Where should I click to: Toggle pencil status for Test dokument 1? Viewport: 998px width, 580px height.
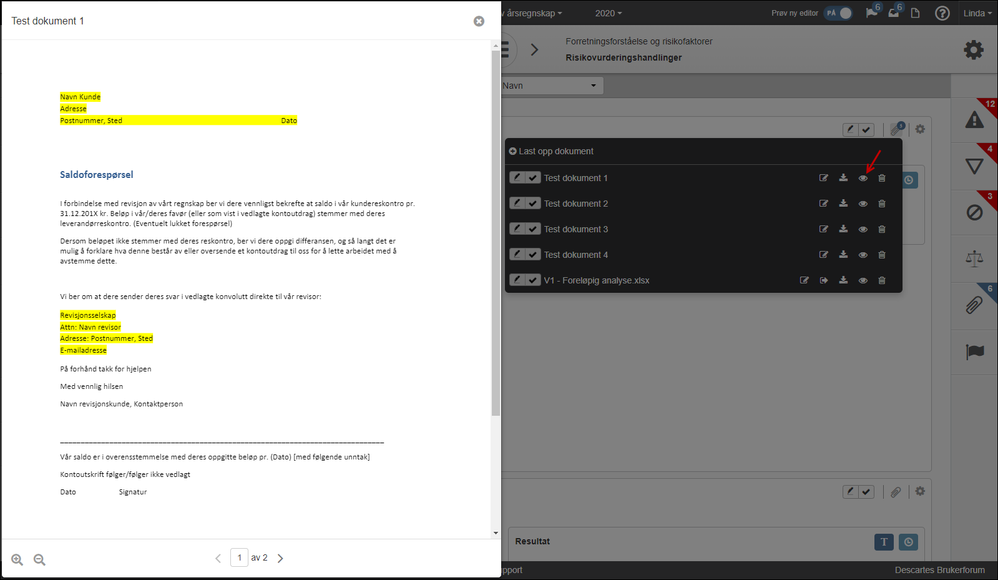pos(517,178)
